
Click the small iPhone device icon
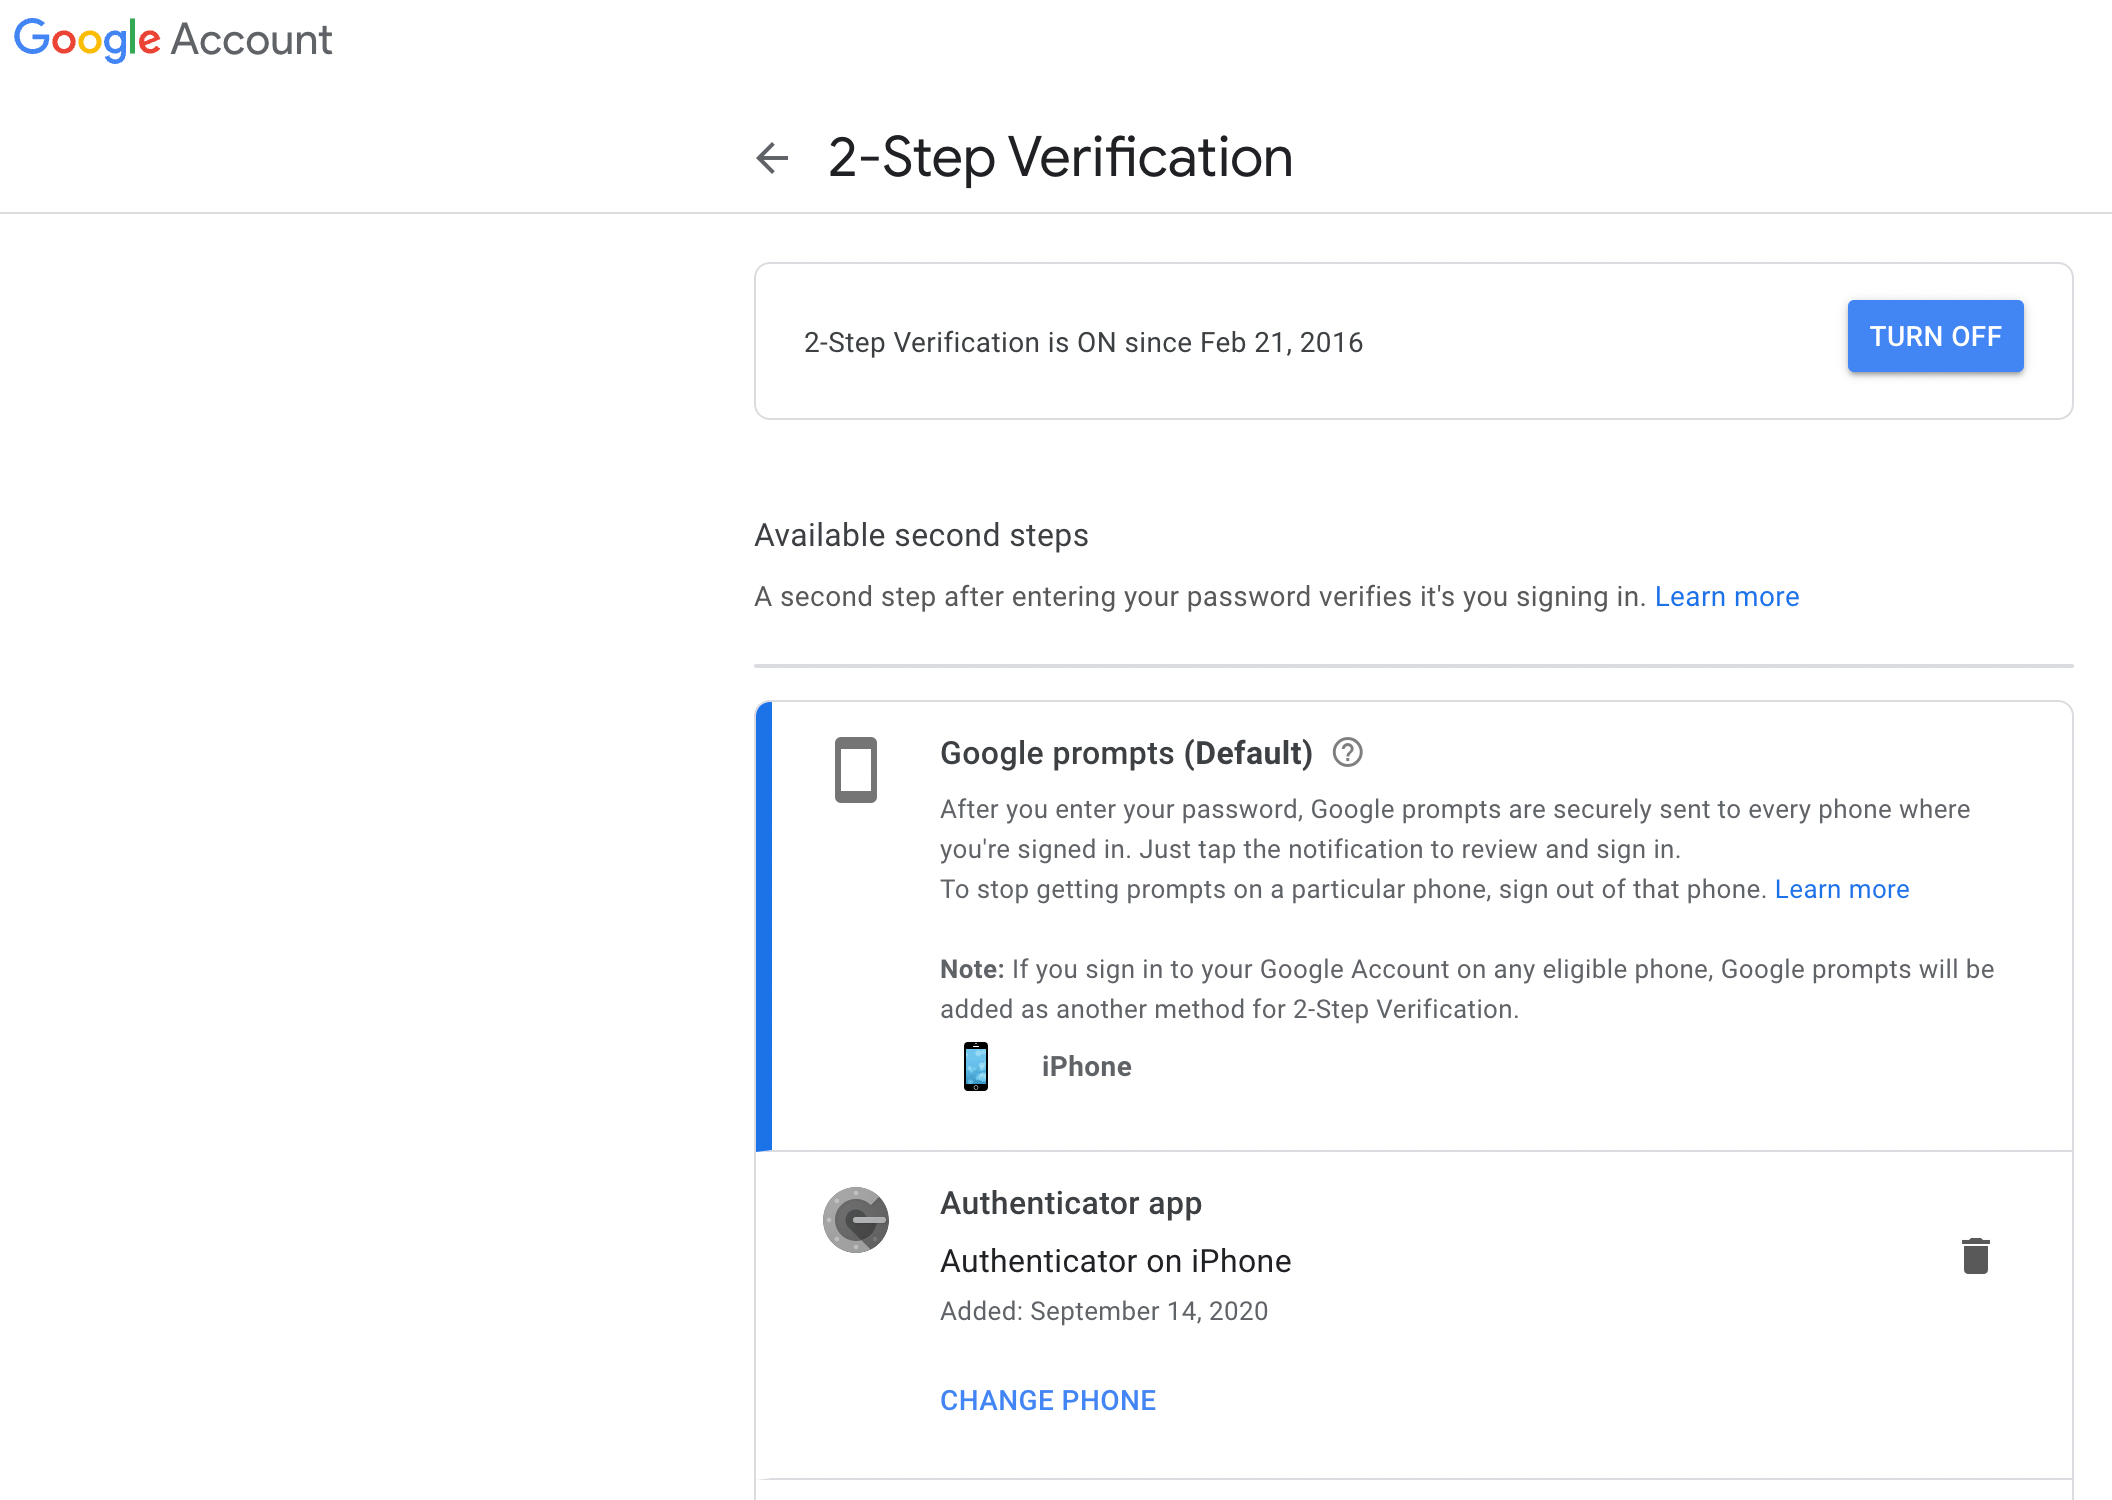976,1066
